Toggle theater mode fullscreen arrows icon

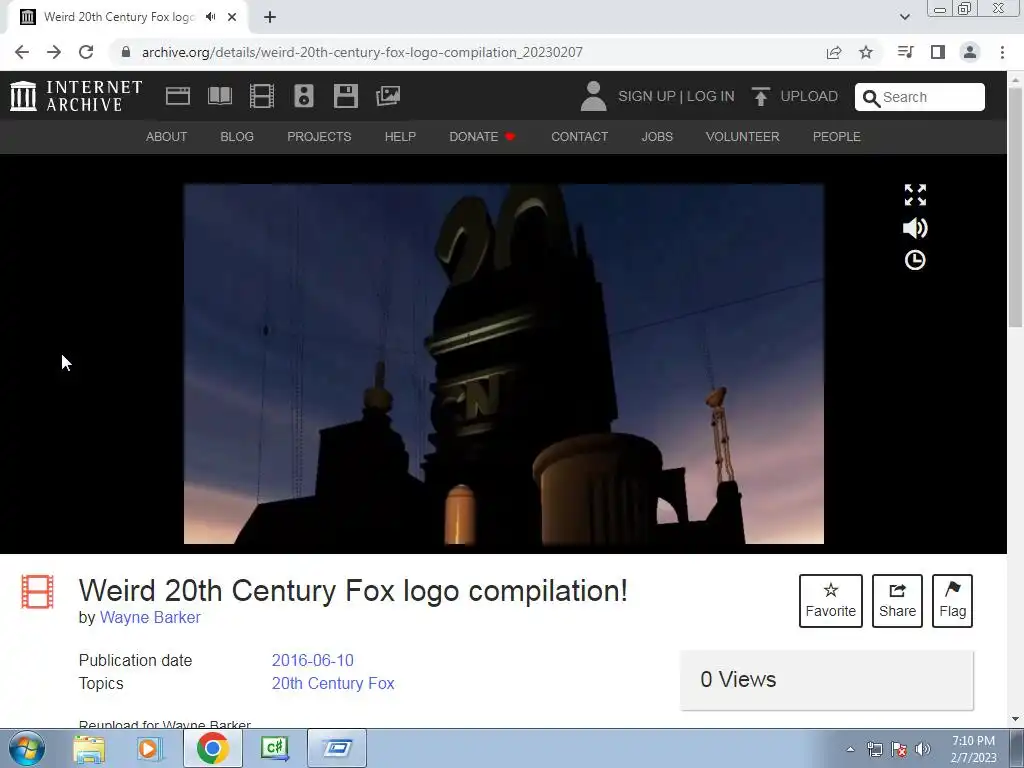pos(915,195)
